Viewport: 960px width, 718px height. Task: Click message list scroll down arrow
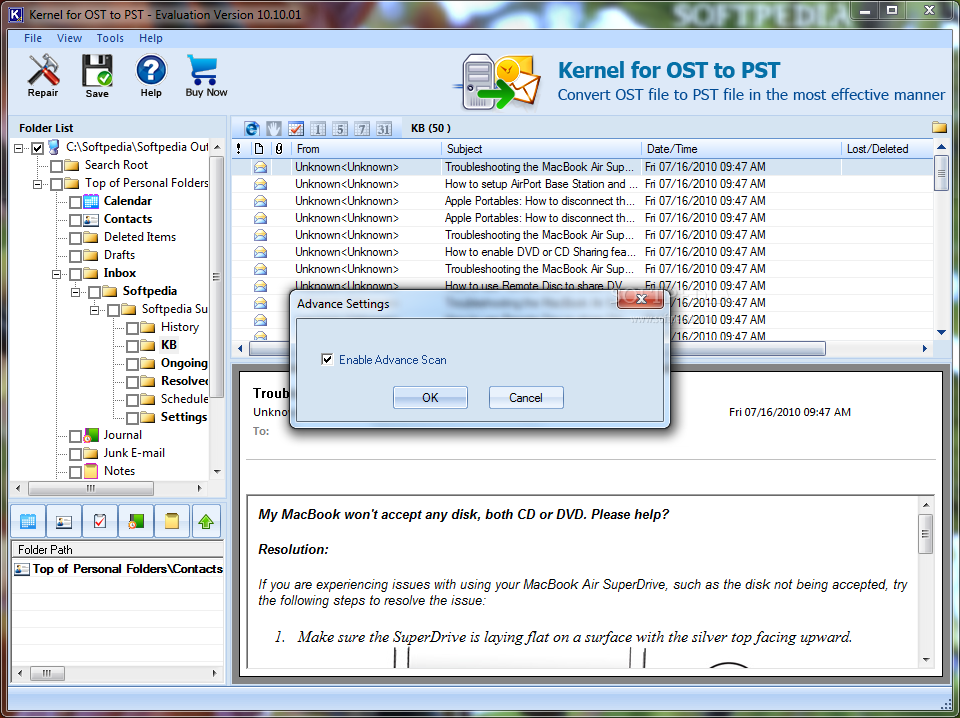(941, 332)
